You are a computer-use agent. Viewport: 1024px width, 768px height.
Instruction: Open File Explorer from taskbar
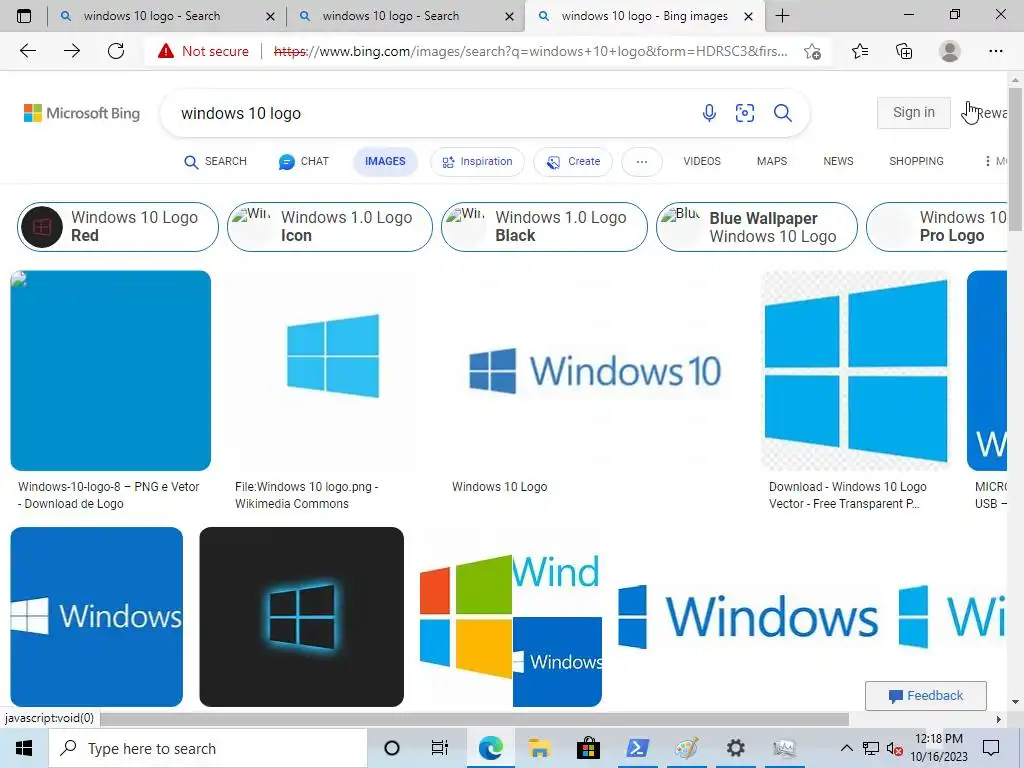point(539,748)
